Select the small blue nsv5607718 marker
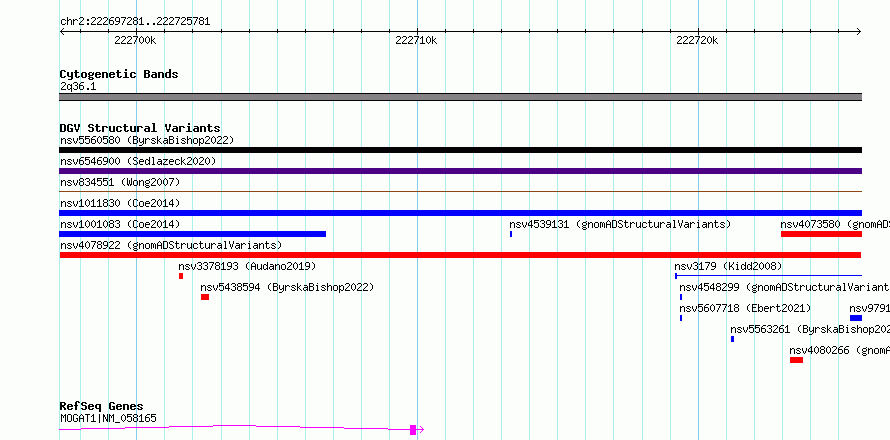Screen dimensions: 890x440 pyautogui.click(x=681, y=318)
